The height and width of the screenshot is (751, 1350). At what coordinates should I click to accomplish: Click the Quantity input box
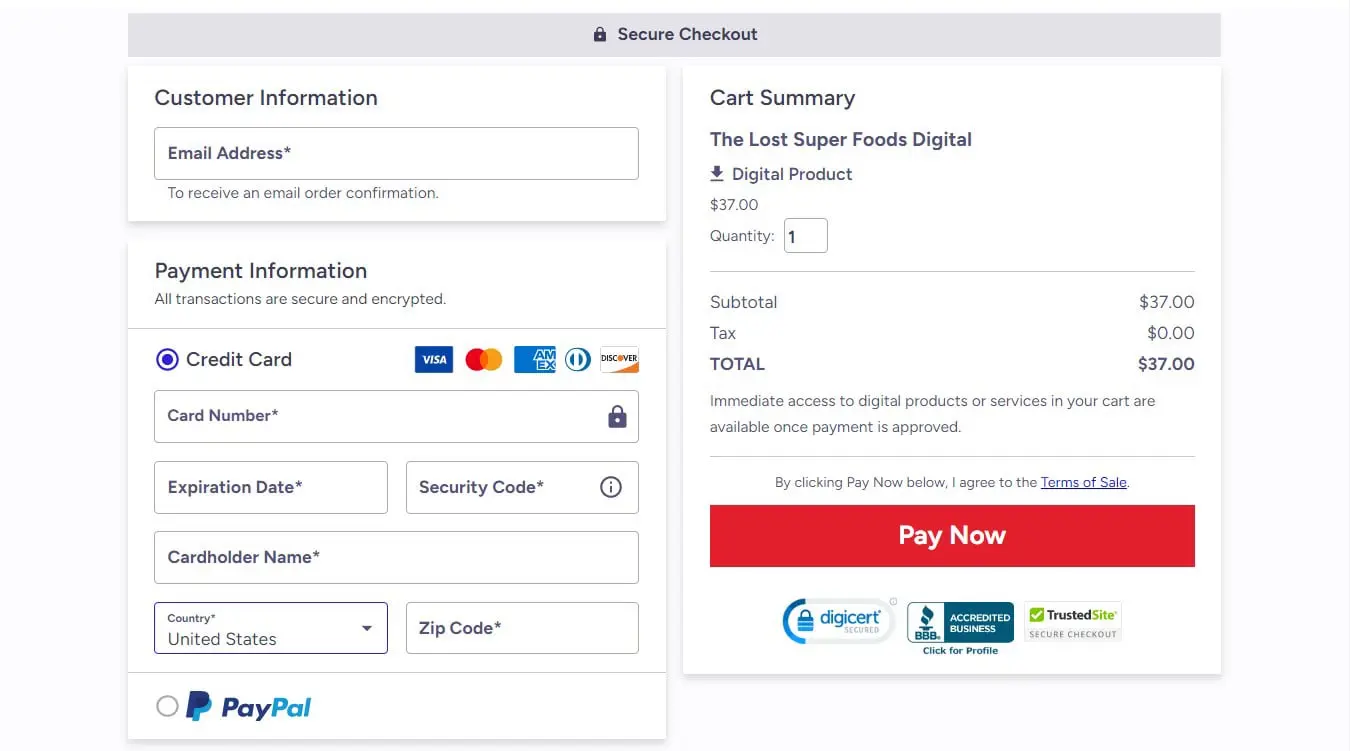[x=805, y=236]
